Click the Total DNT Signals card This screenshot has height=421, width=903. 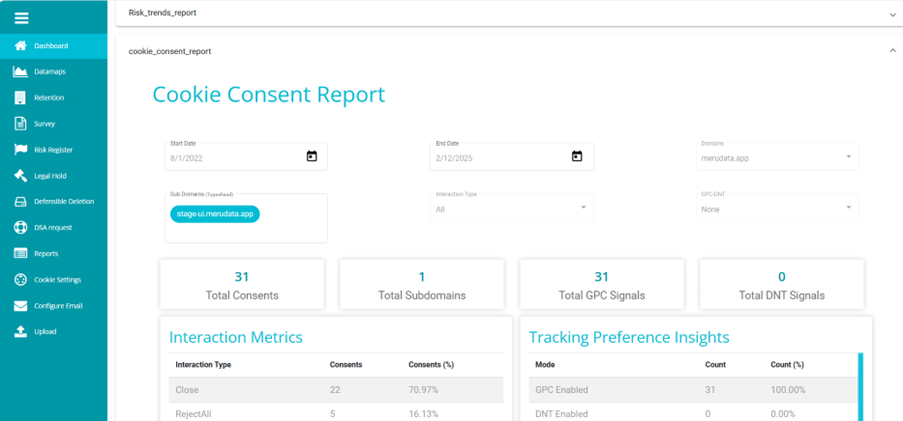click(x=781, y=284)
